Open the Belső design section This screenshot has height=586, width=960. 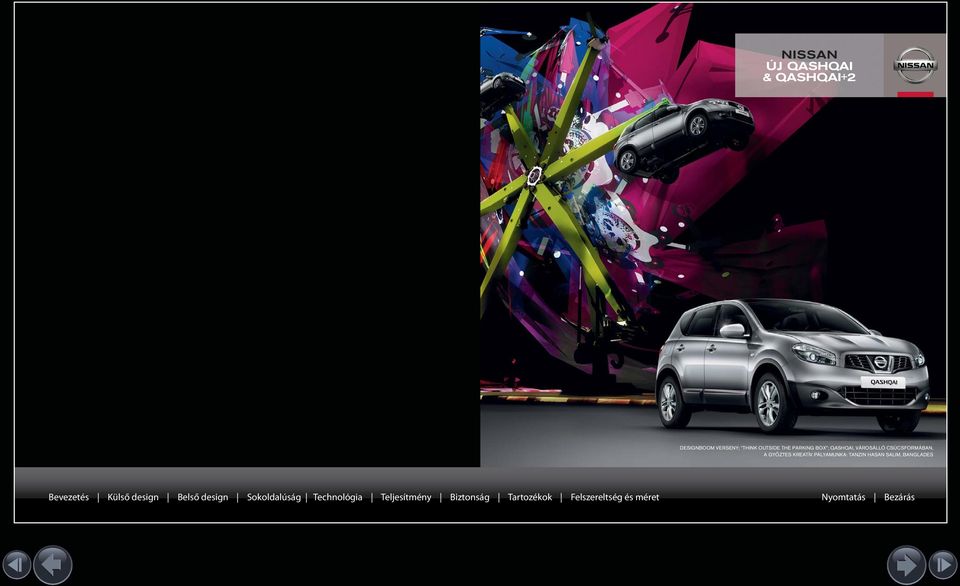[203, 497]
